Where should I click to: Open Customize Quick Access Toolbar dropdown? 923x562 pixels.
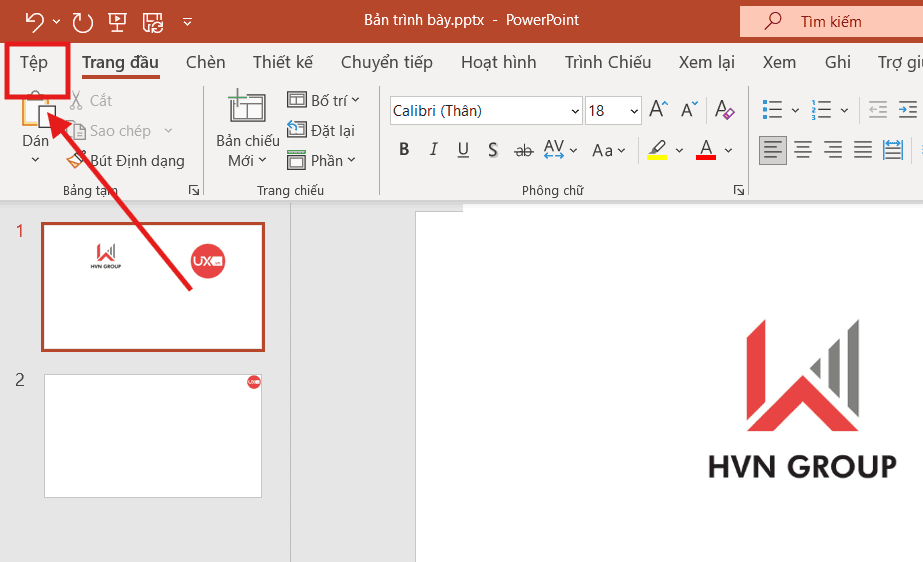click(x=187, y=22)
